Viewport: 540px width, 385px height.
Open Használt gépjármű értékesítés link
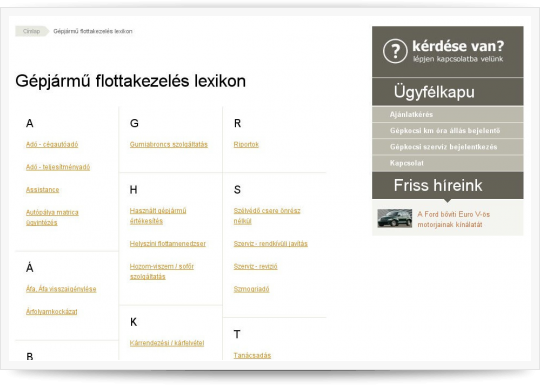pos(158,216)
